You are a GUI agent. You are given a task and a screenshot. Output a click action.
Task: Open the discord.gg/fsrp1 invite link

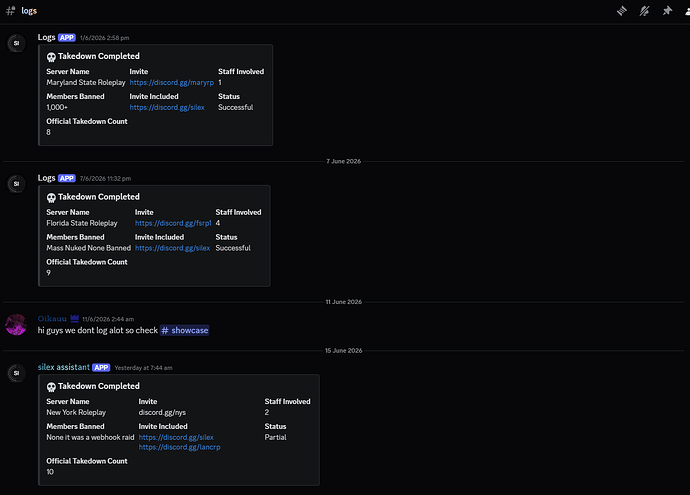(x=173, y=223)
